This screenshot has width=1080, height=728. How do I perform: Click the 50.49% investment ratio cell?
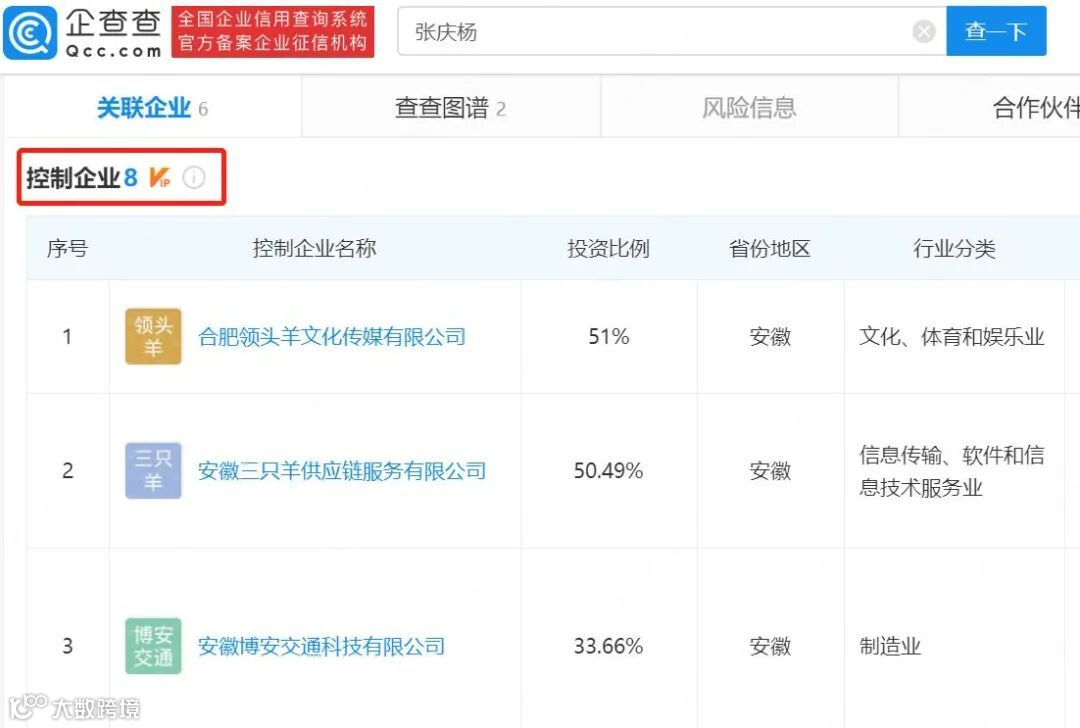point(609,470)
